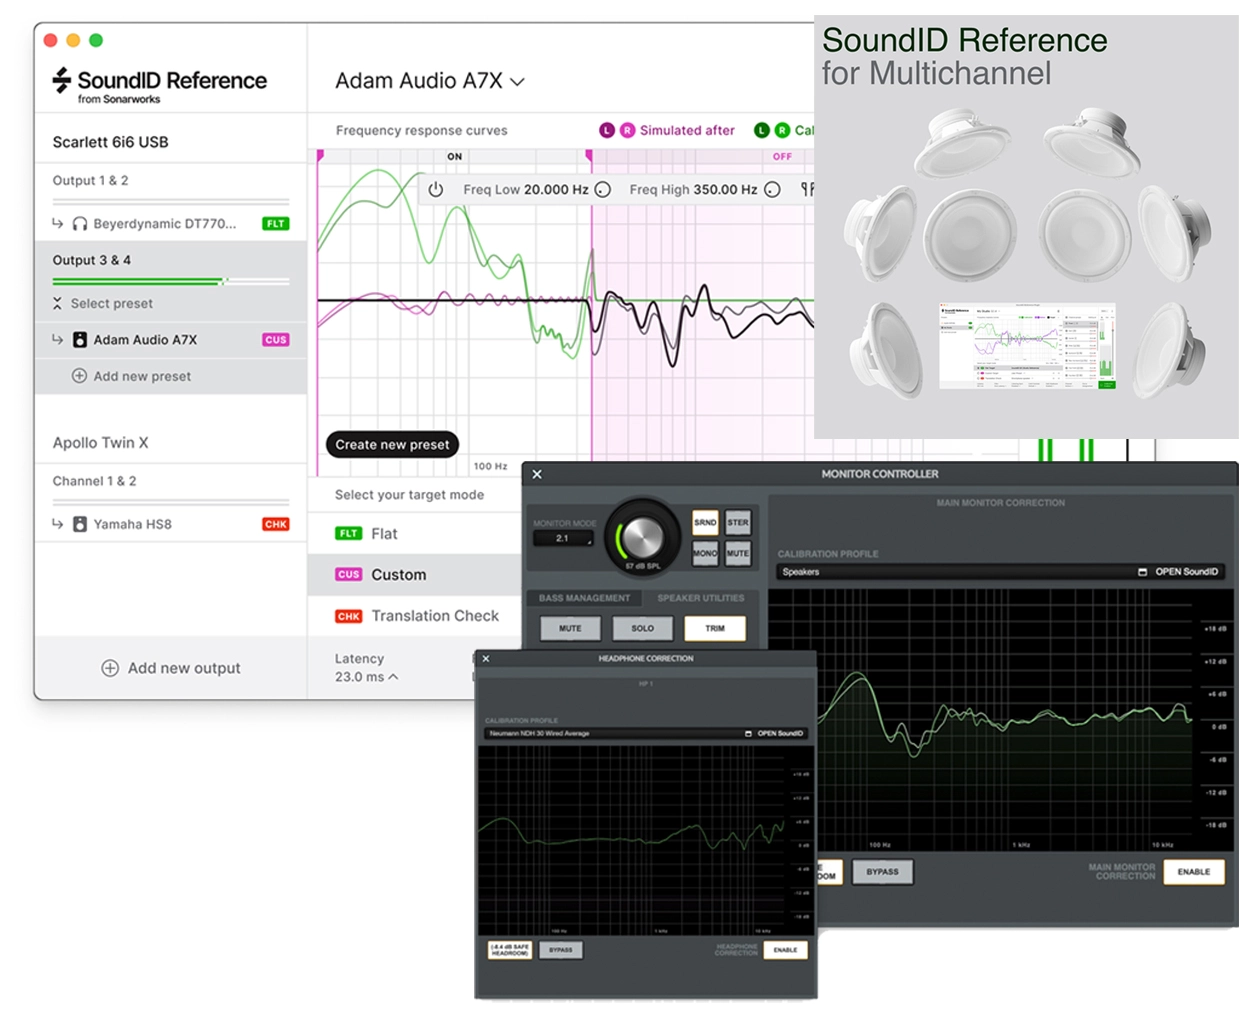Click the headphone icon beside Beyerdynamic DT770
The image size is (1256, 1015).
(x=80, y=224)
